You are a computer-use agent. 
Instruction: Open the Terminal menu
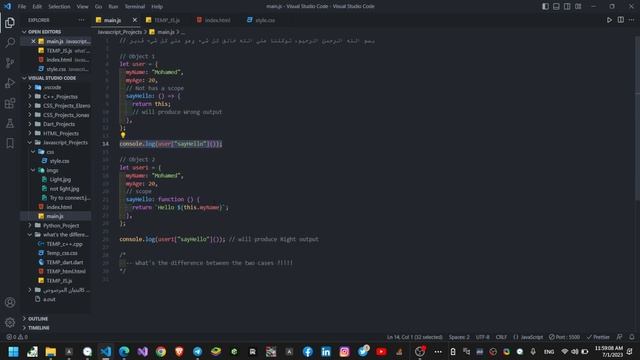pyautogui.click(x=135, y=7)
